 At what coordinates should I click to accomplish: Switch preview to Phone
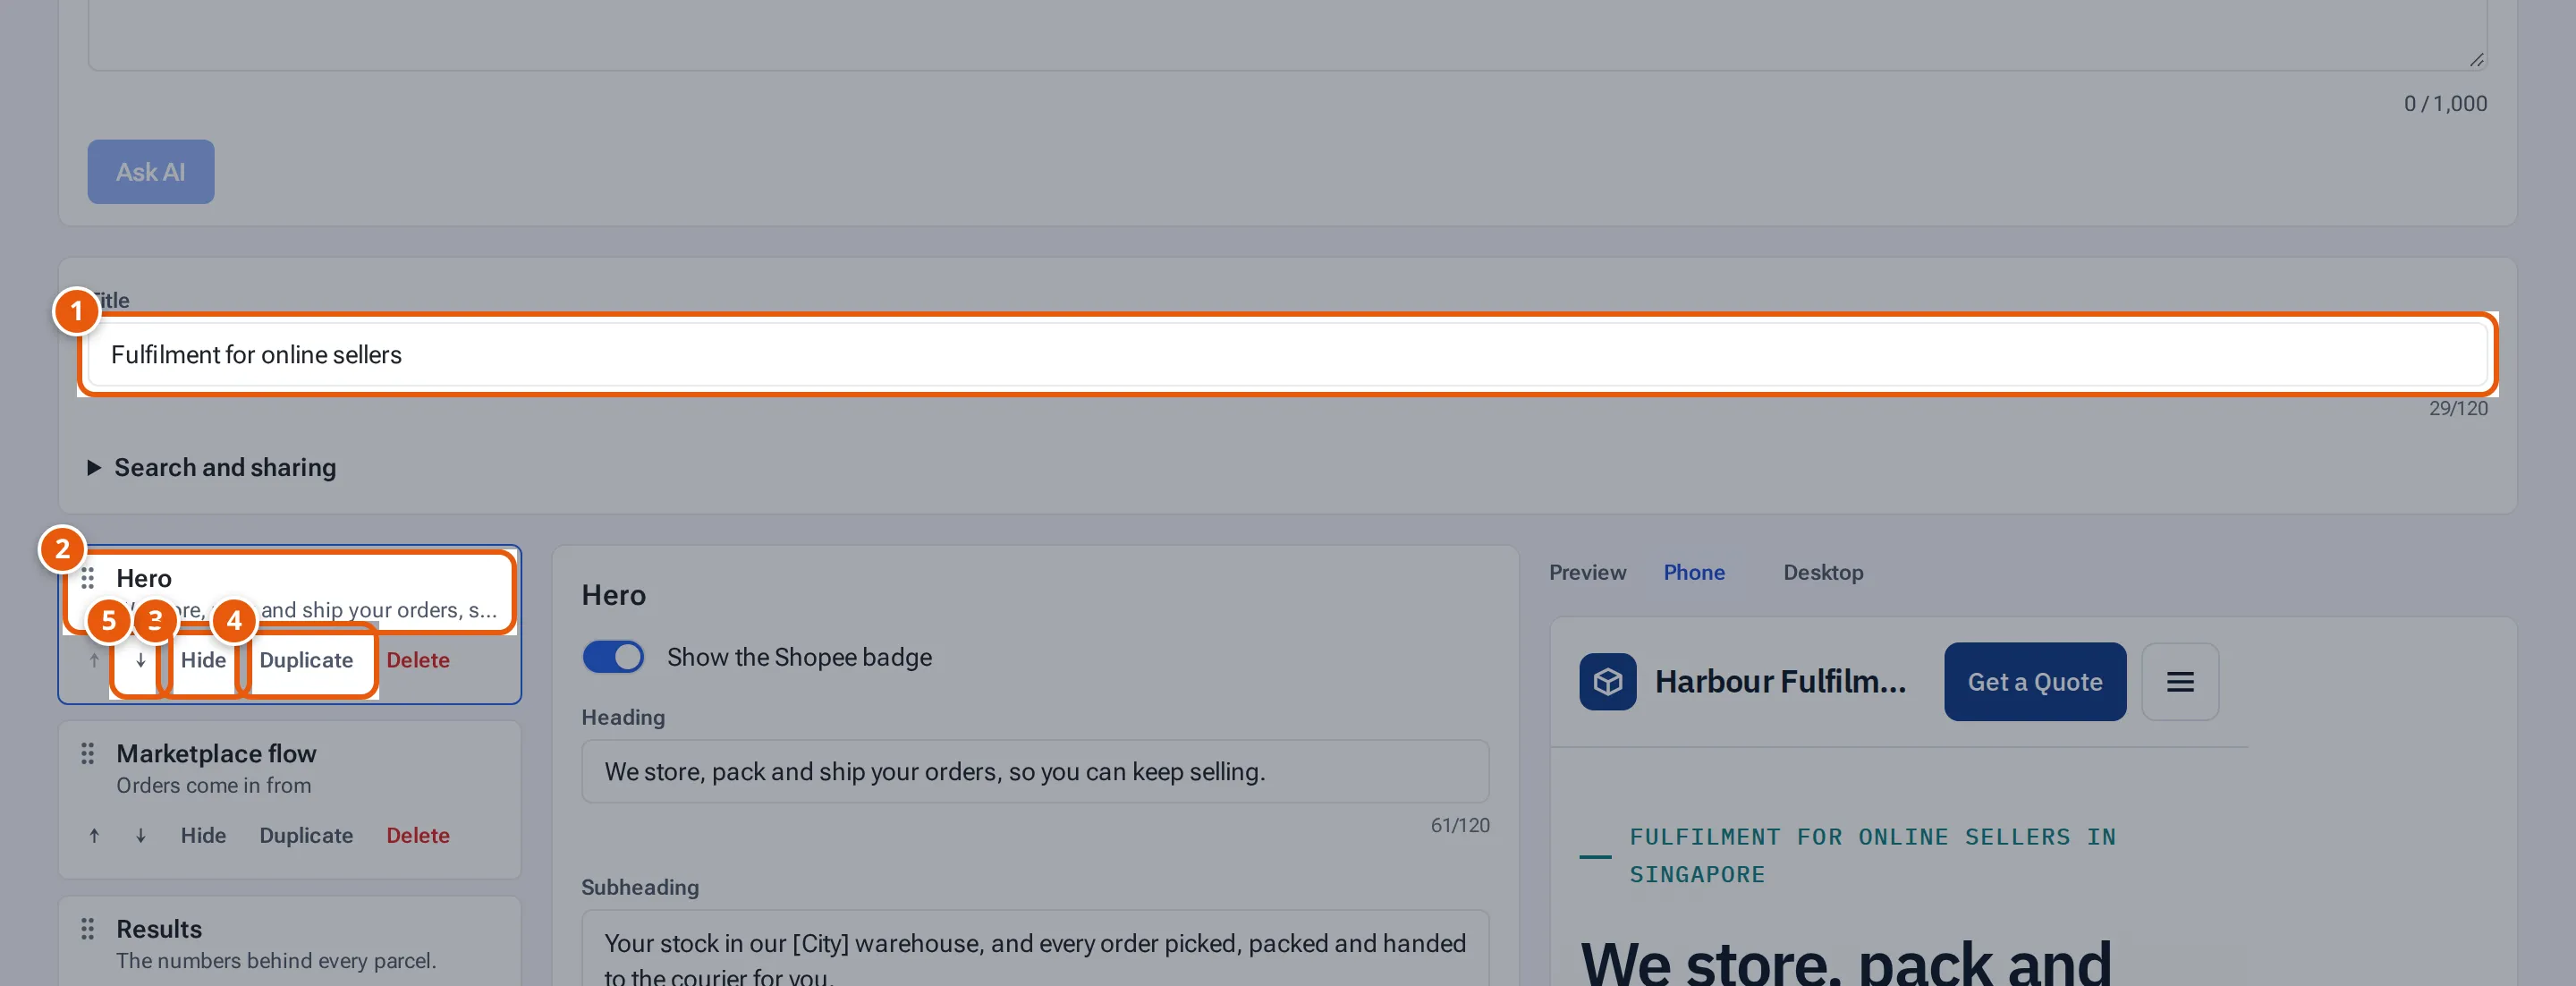[x=1694, y=573]
